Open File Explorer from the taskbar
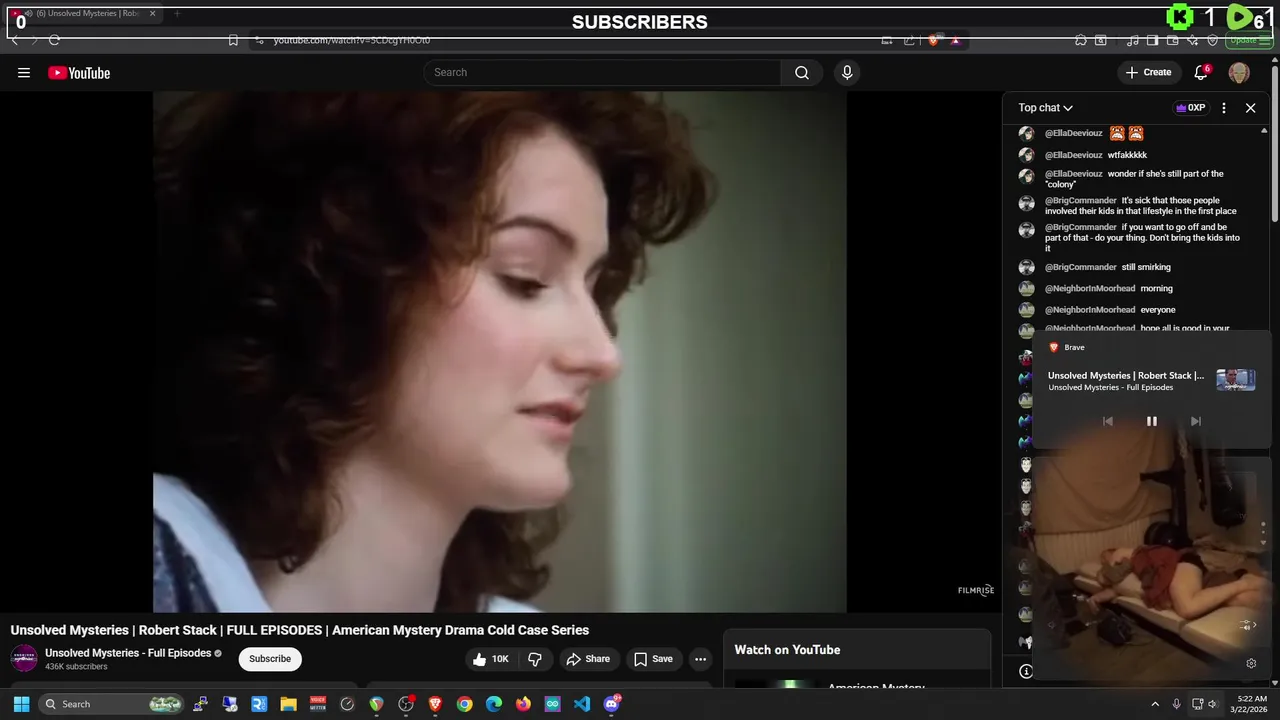This screenshot has width=1280, height=720. [x=288, y=704]
